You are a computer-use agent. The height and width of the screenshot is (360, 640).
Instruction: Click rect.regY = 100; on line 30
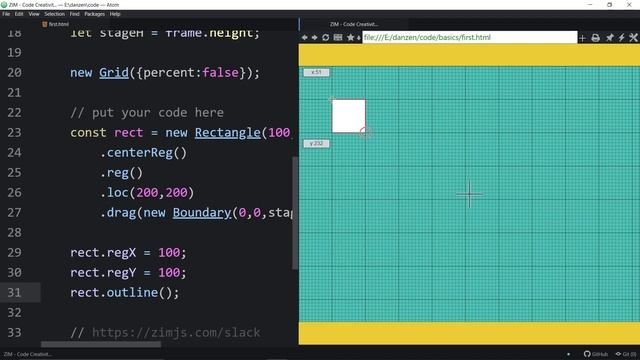[128, 273]
